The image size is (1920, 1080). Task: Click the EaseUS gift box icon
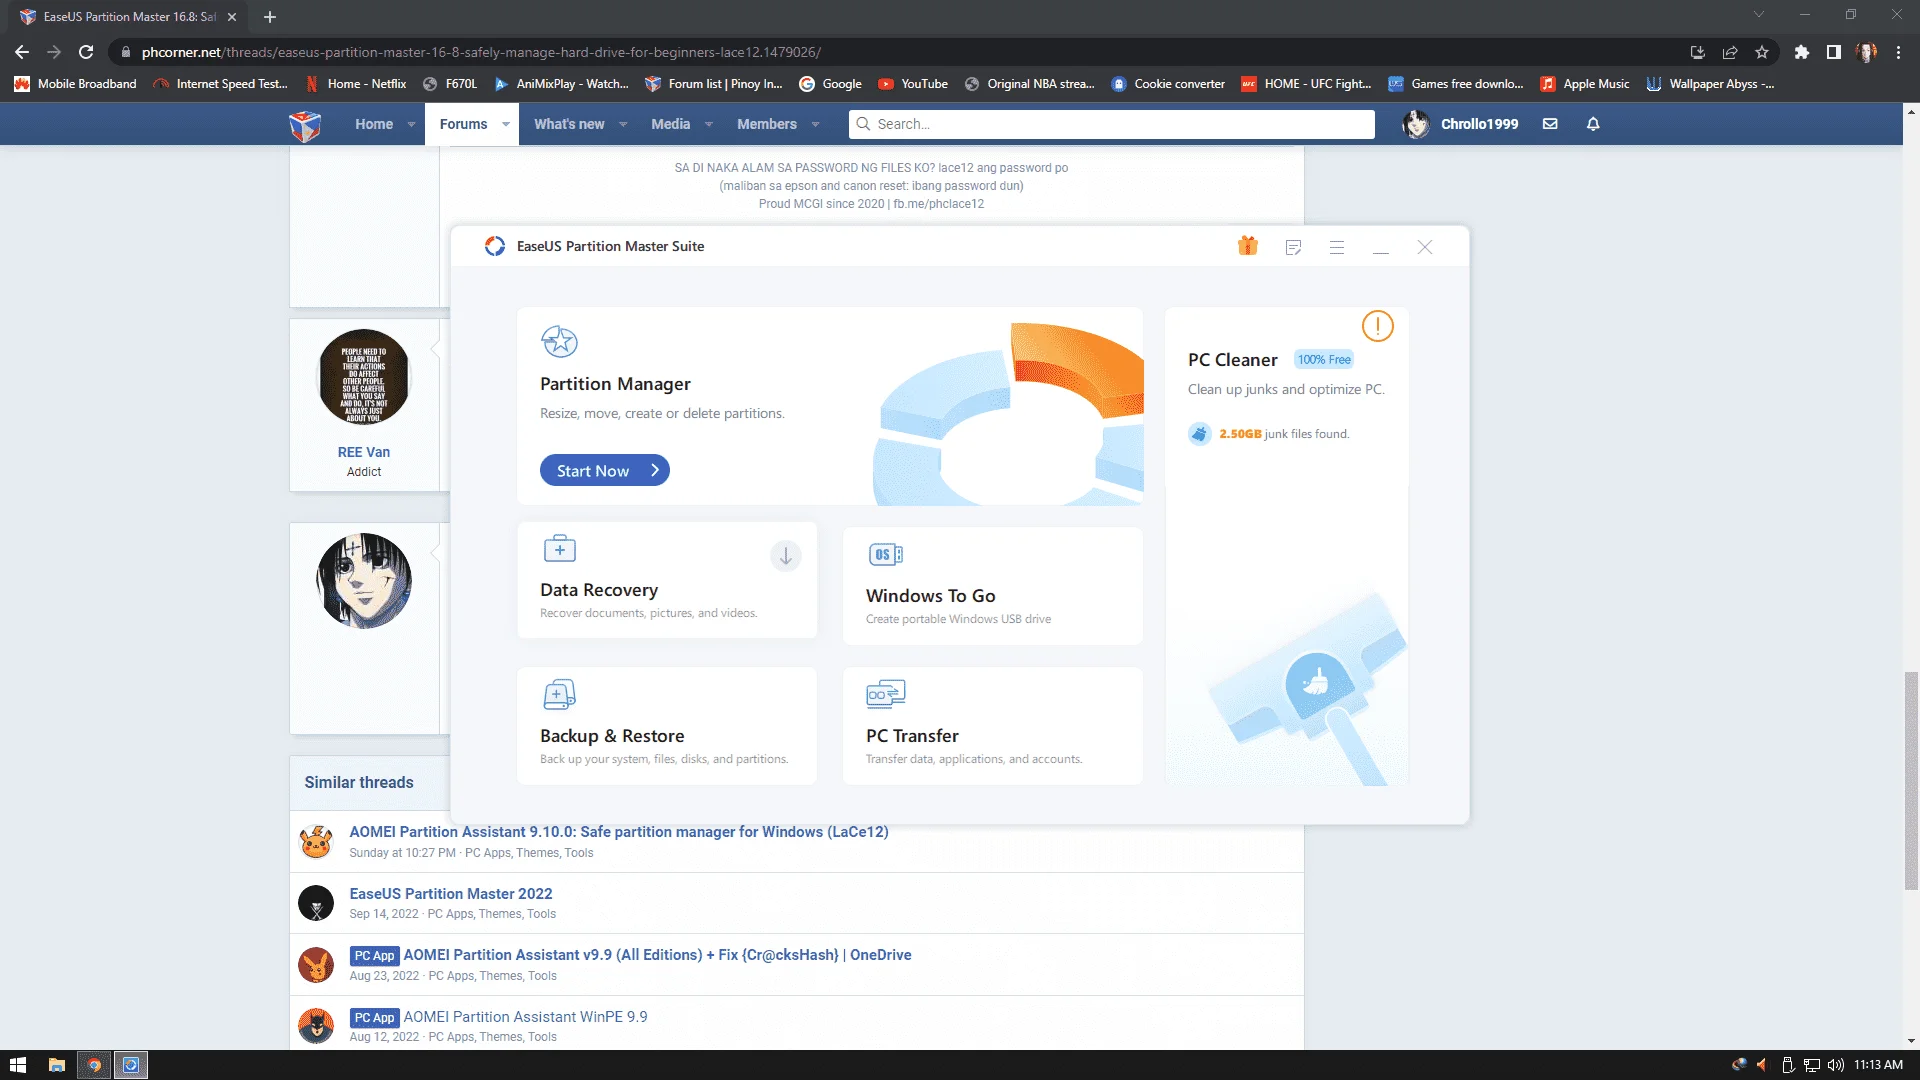pos(1247,246)
